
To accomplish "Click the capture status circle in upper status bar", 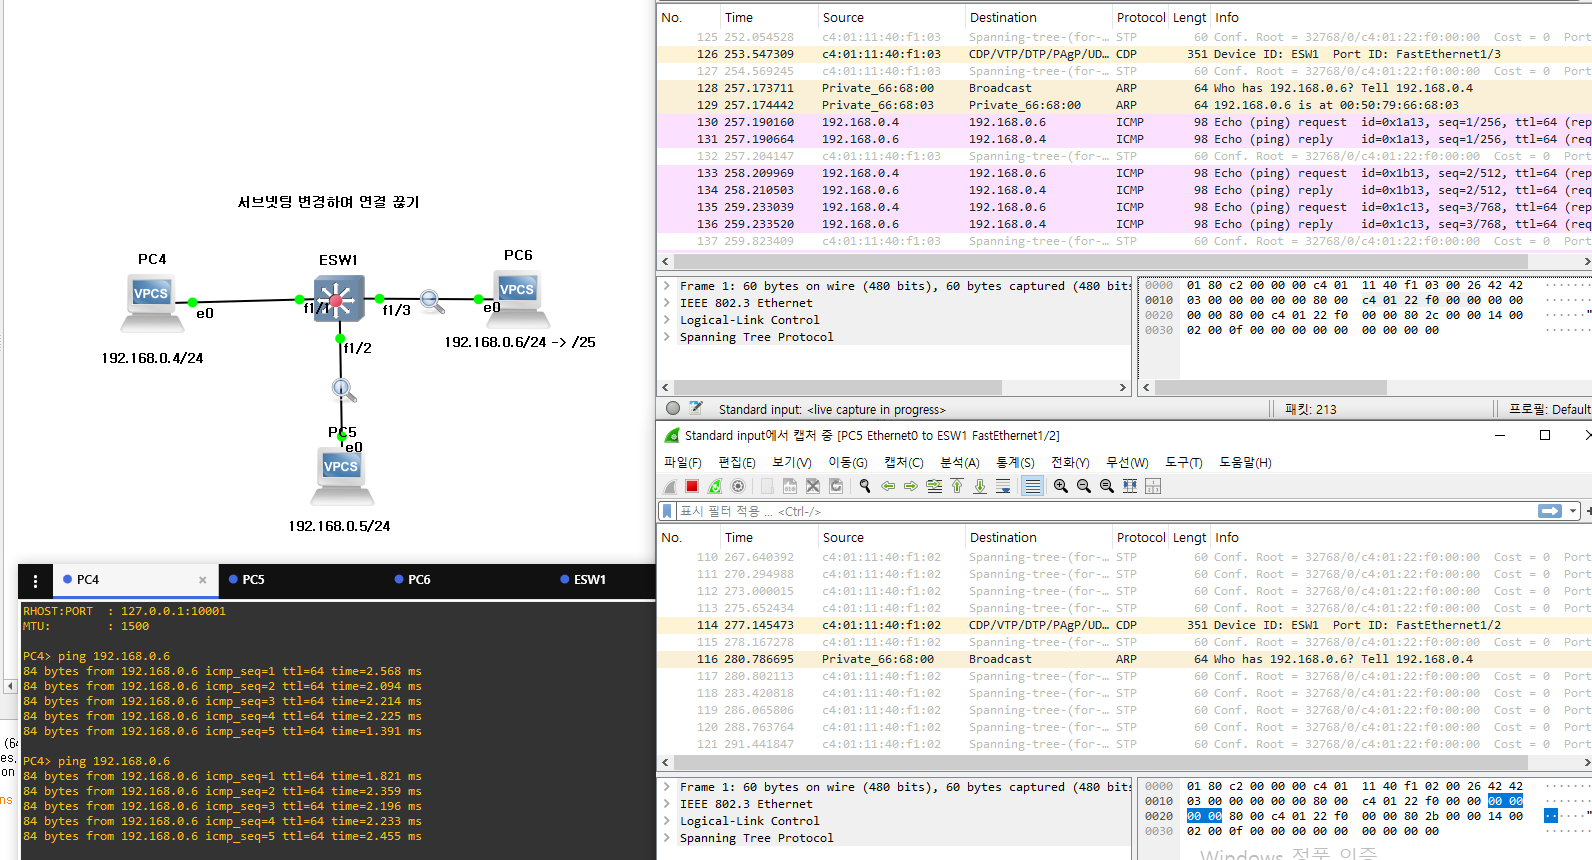I will pyautogui.click(x=673, y=408).
